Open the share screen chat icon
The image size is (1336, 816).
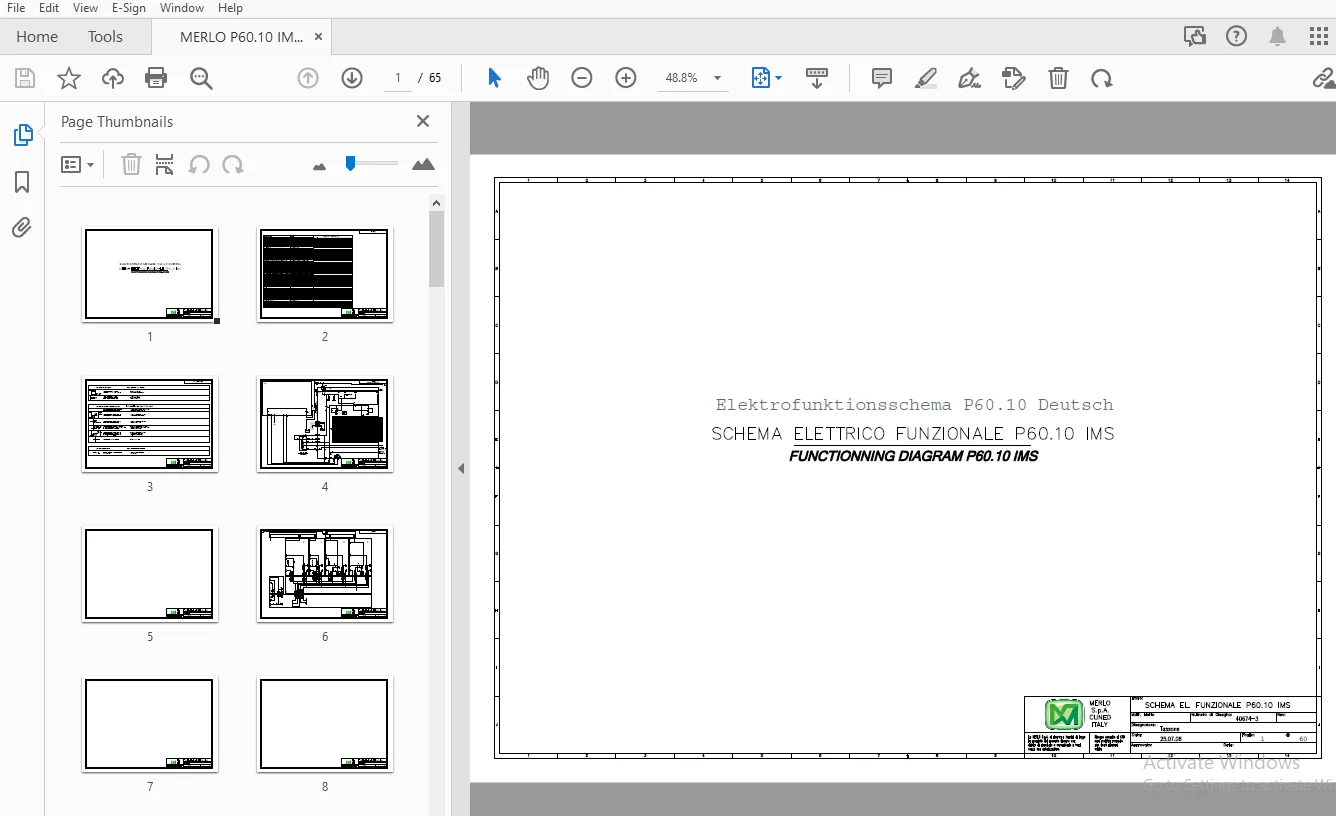pyautogui.click(x=1195, y=37)
